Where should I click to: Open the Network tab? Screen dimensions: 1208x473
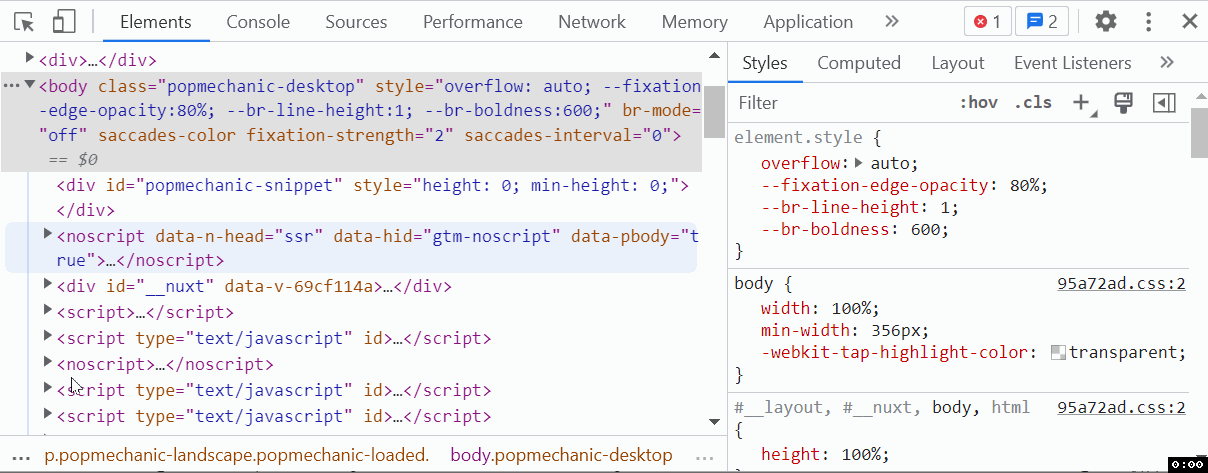[x=592, y=21]
